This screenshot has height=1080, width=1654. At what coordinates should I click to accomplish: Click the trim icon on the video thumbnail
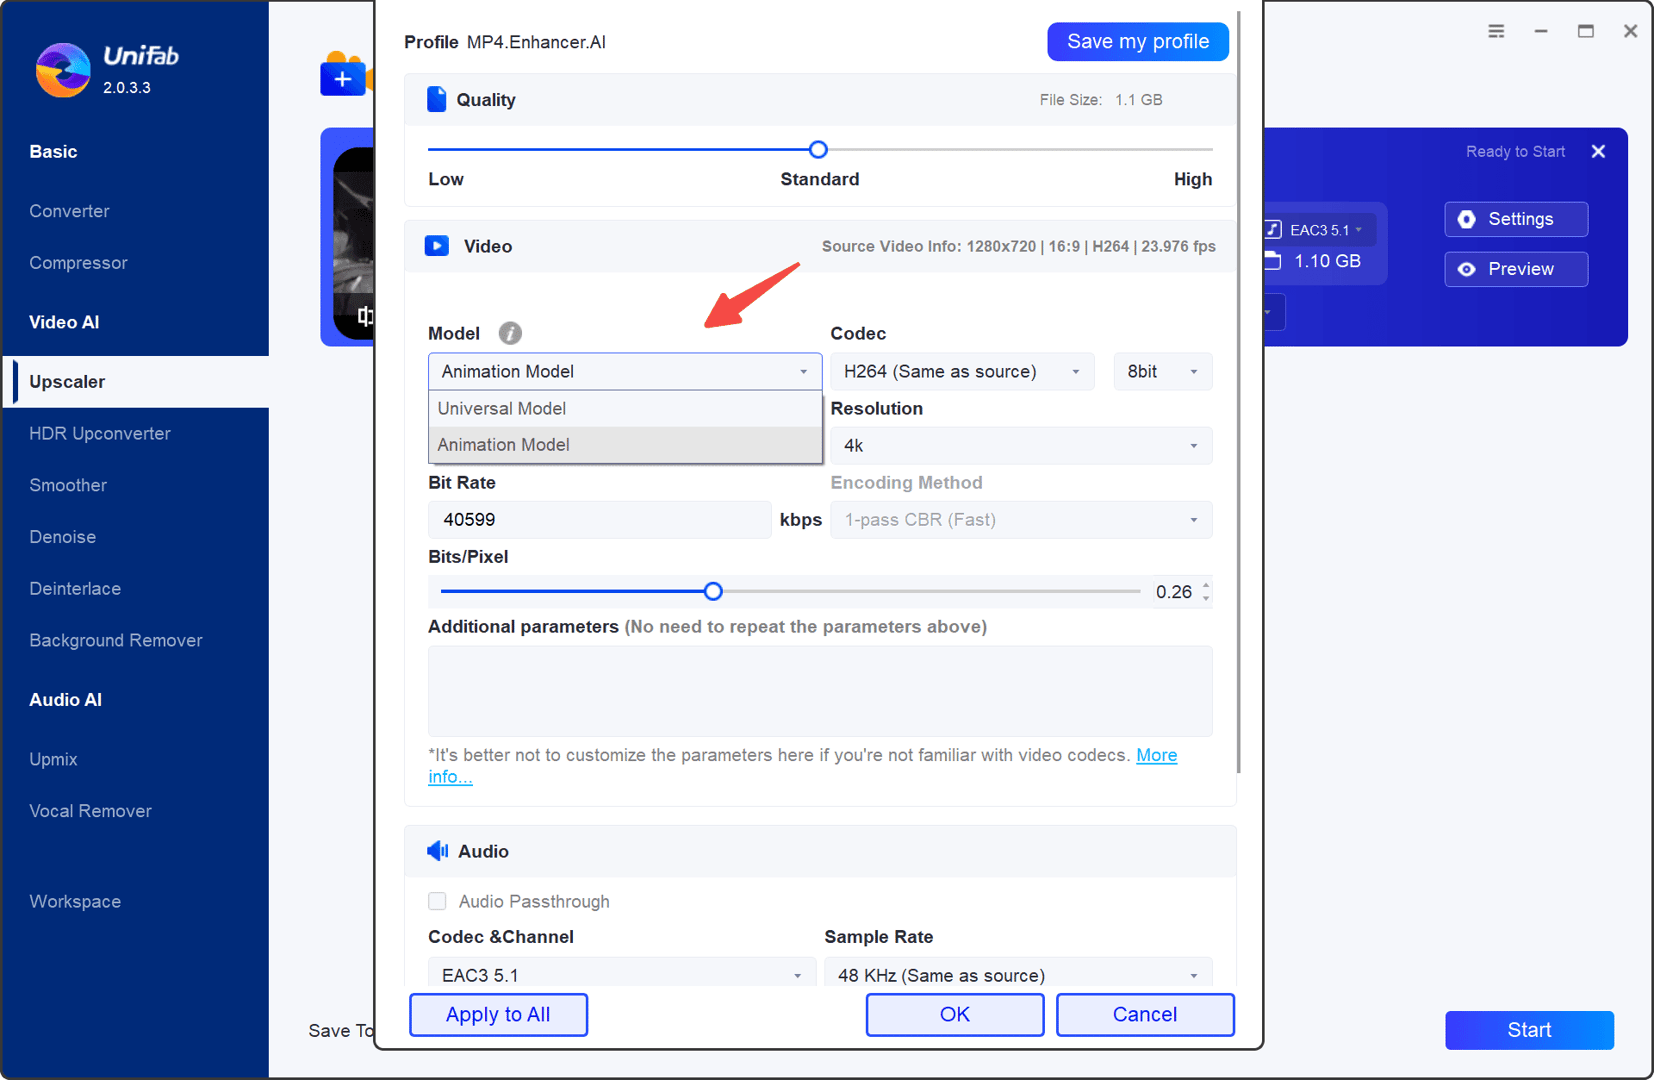coord(365,317)
